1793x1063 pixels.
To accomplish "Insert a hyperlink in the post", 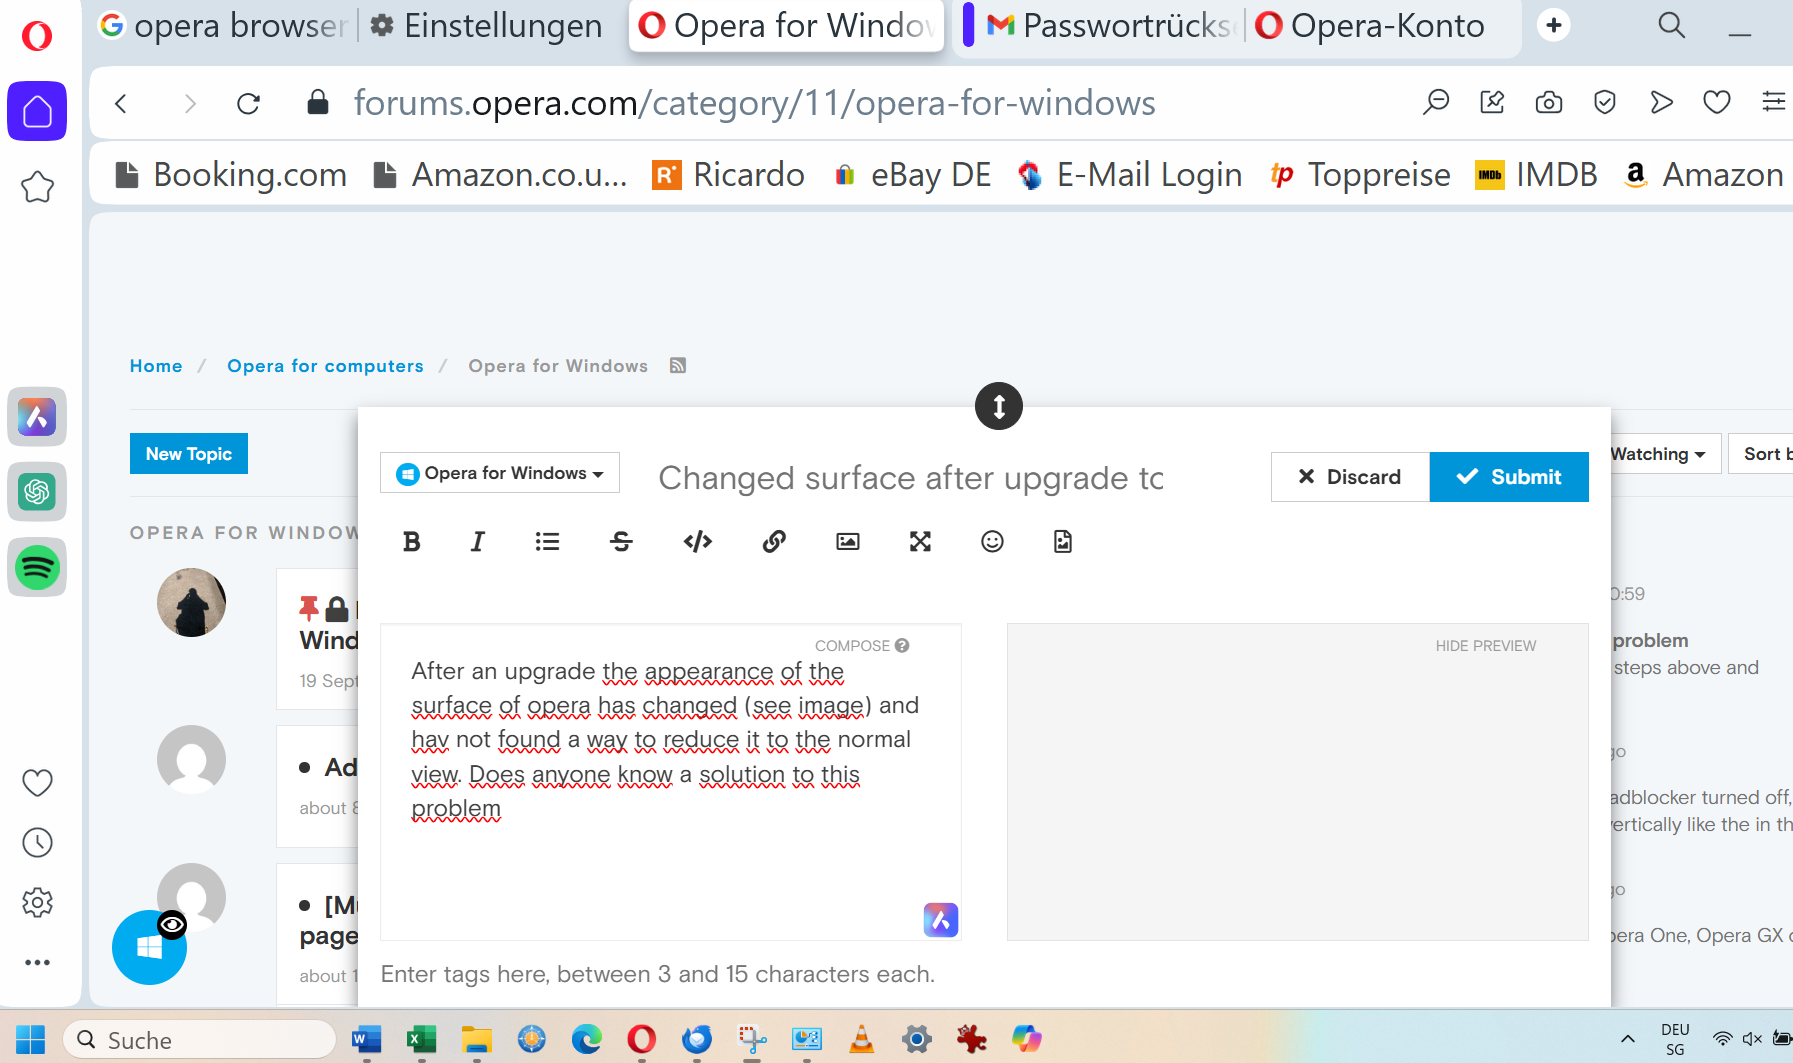I will [773, 542].
